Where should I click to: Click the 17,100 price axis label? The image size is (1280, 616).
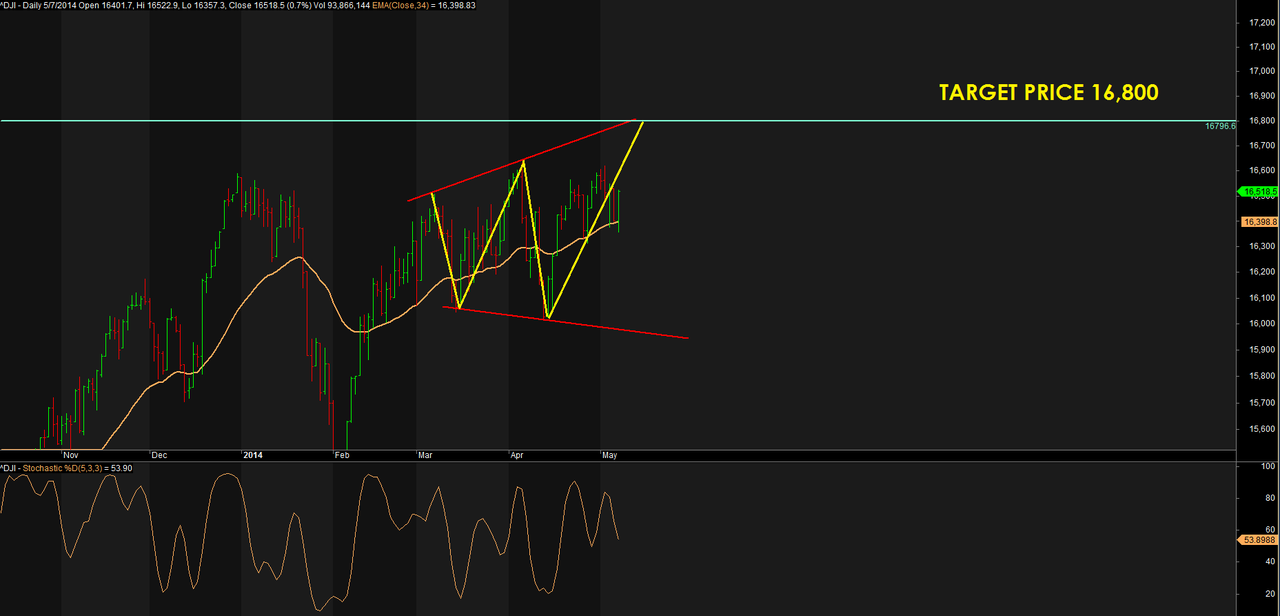[1262, 45]
